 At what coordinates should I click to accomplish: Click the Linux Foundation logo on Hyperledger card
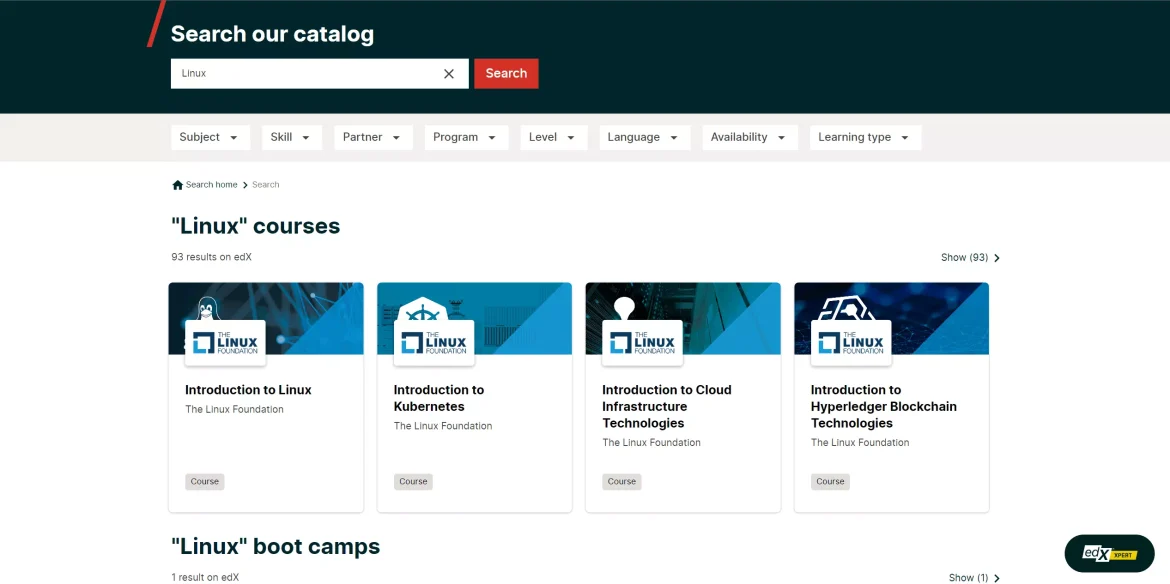(851, 343)
